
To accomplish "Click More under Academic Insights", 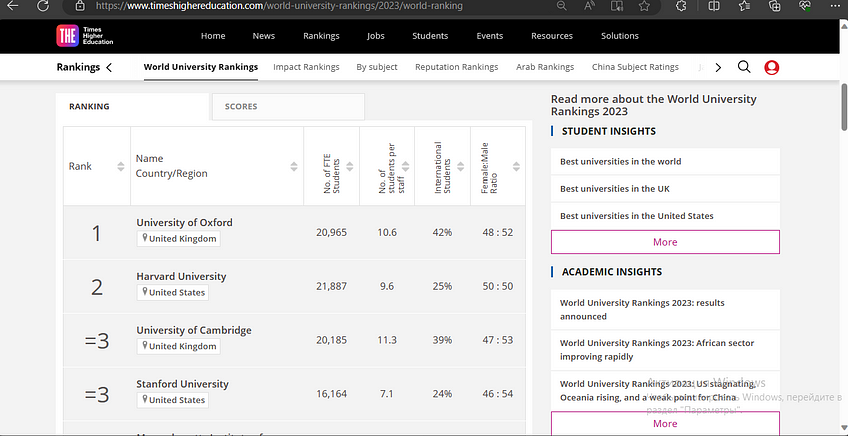I will [x=665, y=423].
